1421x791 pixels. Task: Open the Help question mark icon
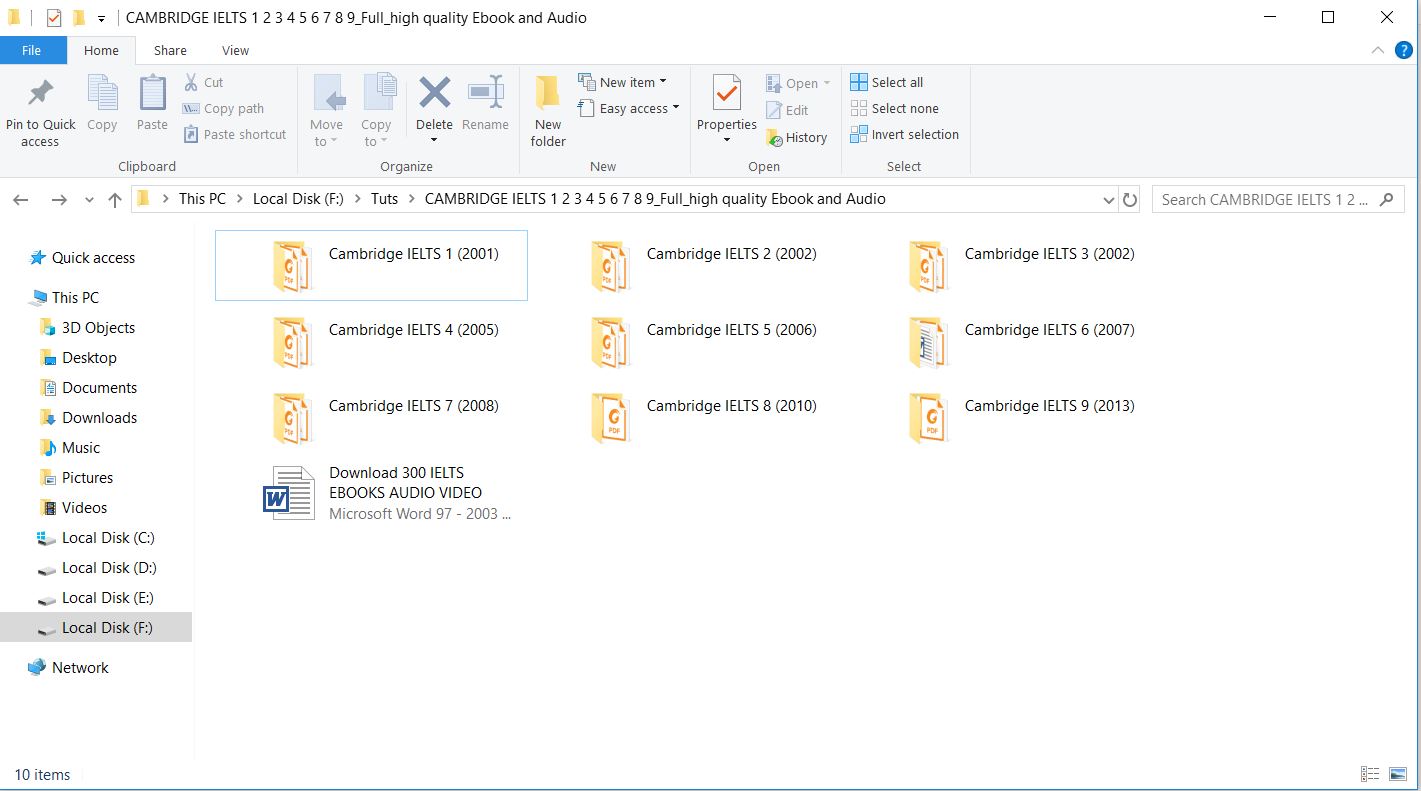1403,50
